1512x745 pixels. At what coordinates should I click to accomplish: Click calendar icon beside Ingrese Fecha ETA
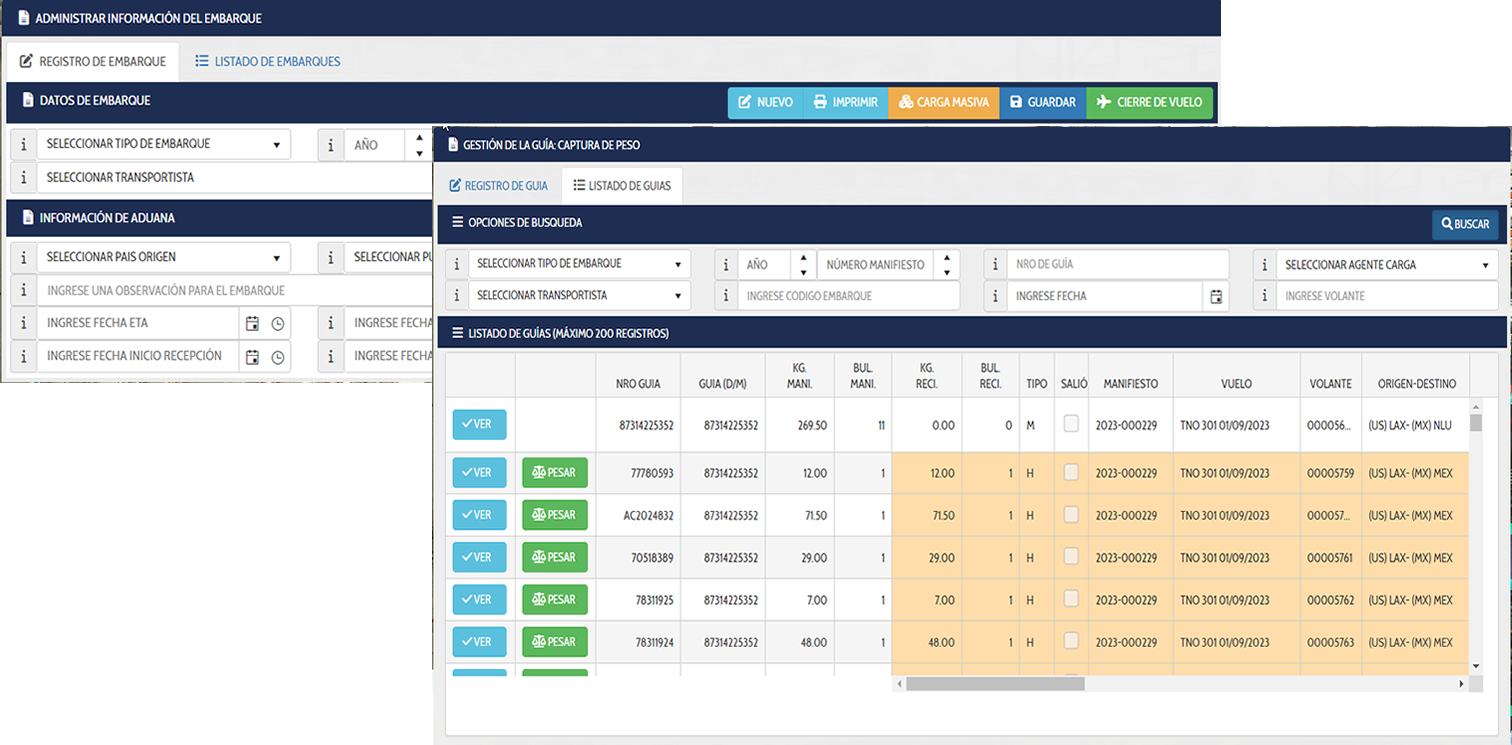[252, 324]
